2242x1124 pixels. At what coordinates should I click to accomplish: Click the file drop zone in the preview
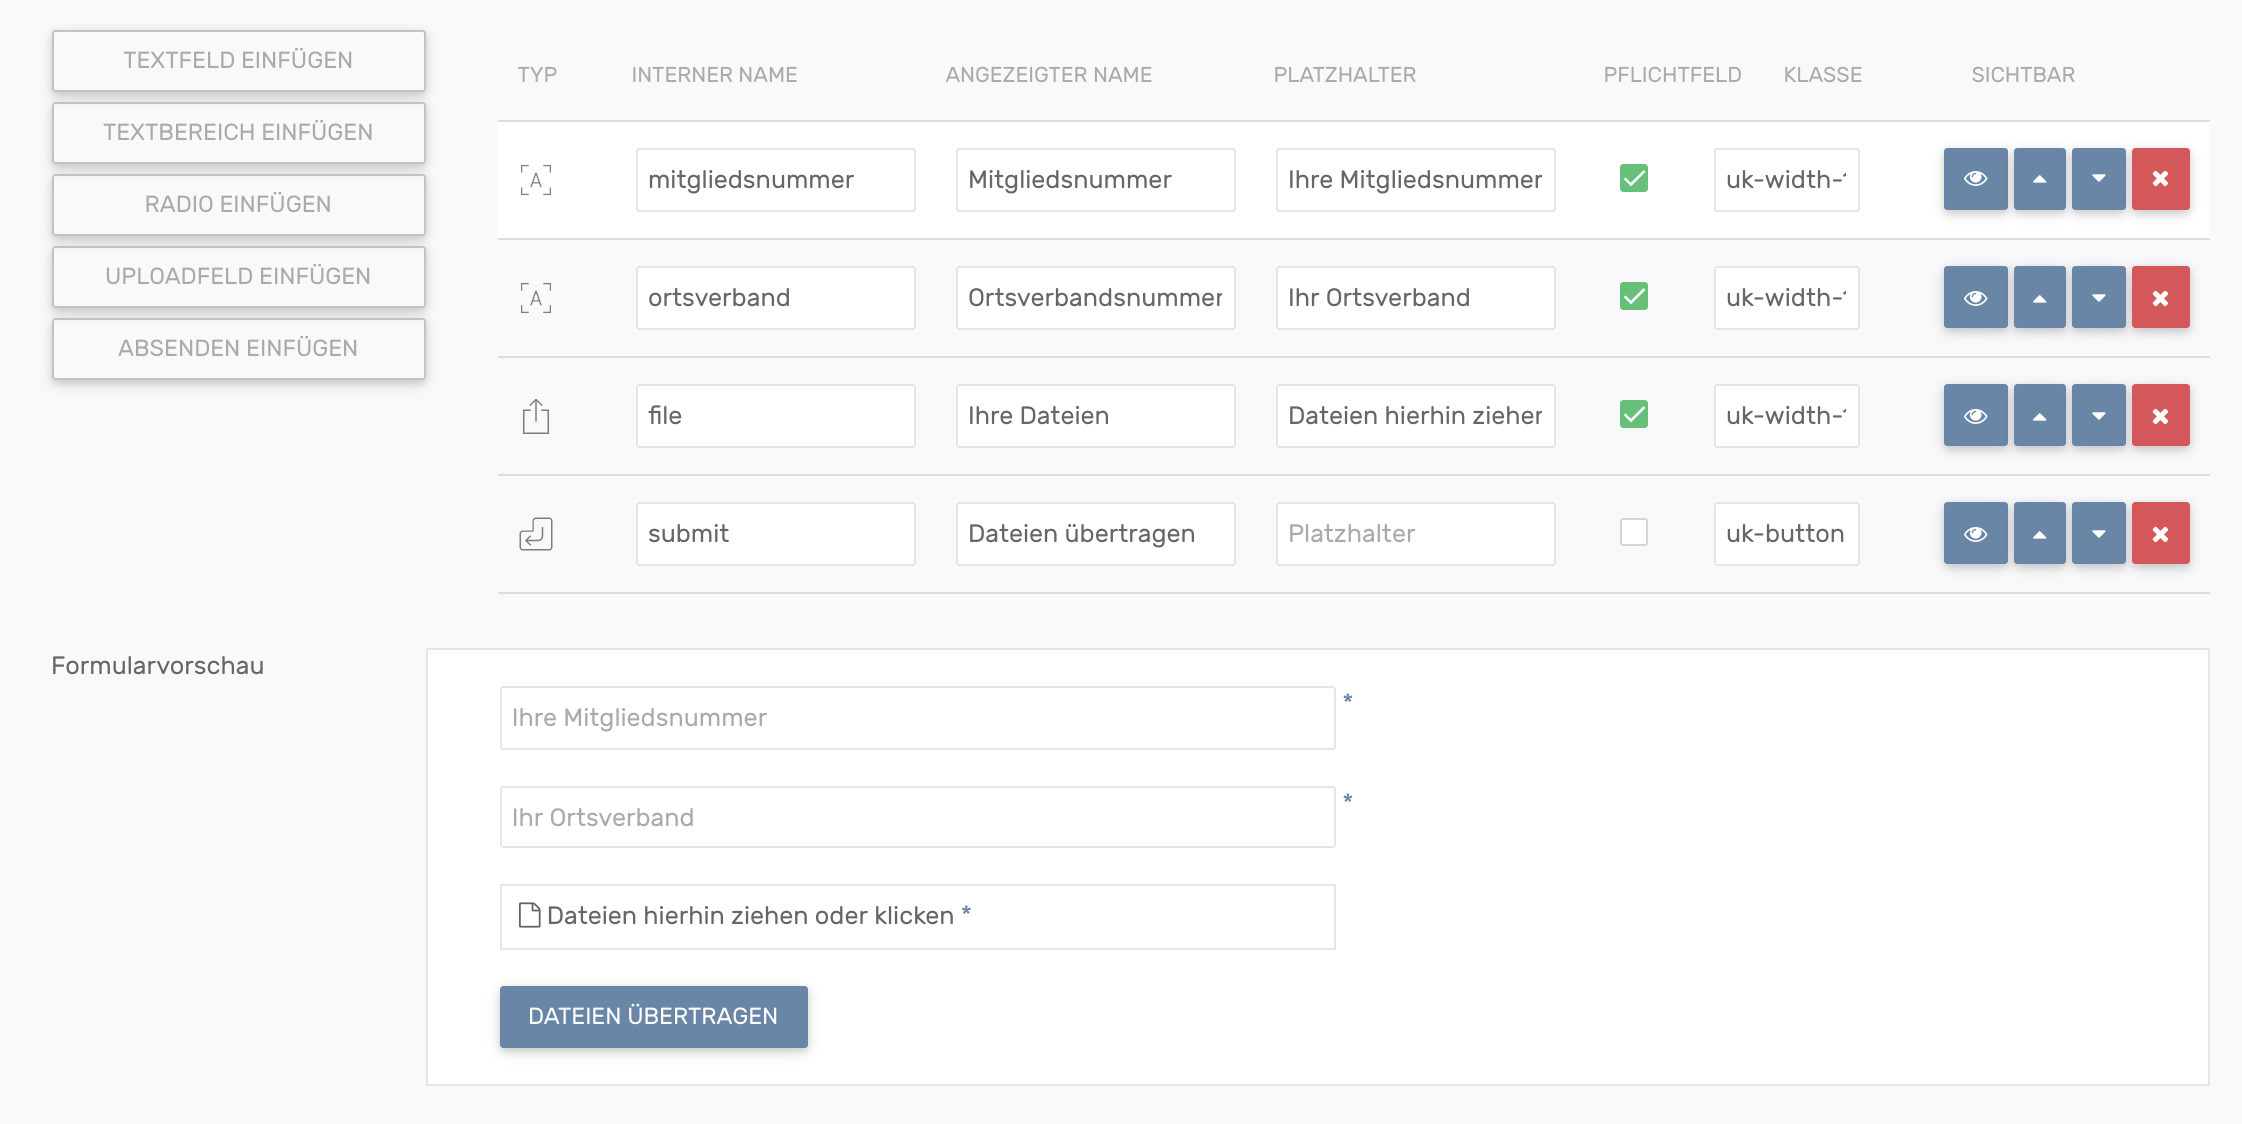click(916, 916)
